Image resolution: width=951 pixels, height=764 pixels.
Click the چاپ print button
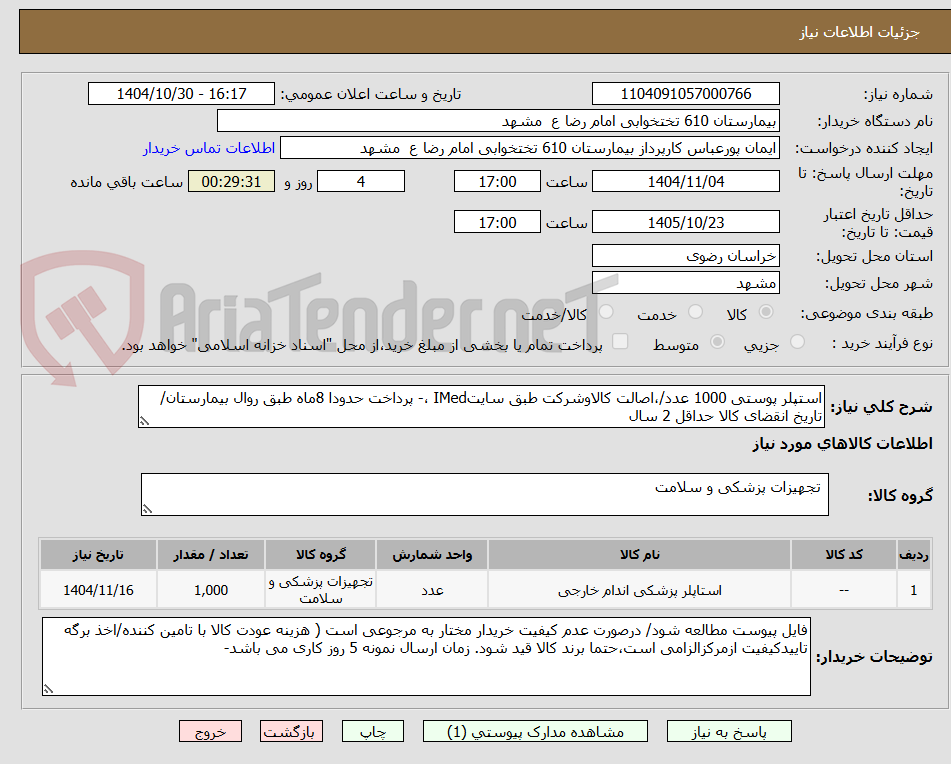tap(372, 731)
